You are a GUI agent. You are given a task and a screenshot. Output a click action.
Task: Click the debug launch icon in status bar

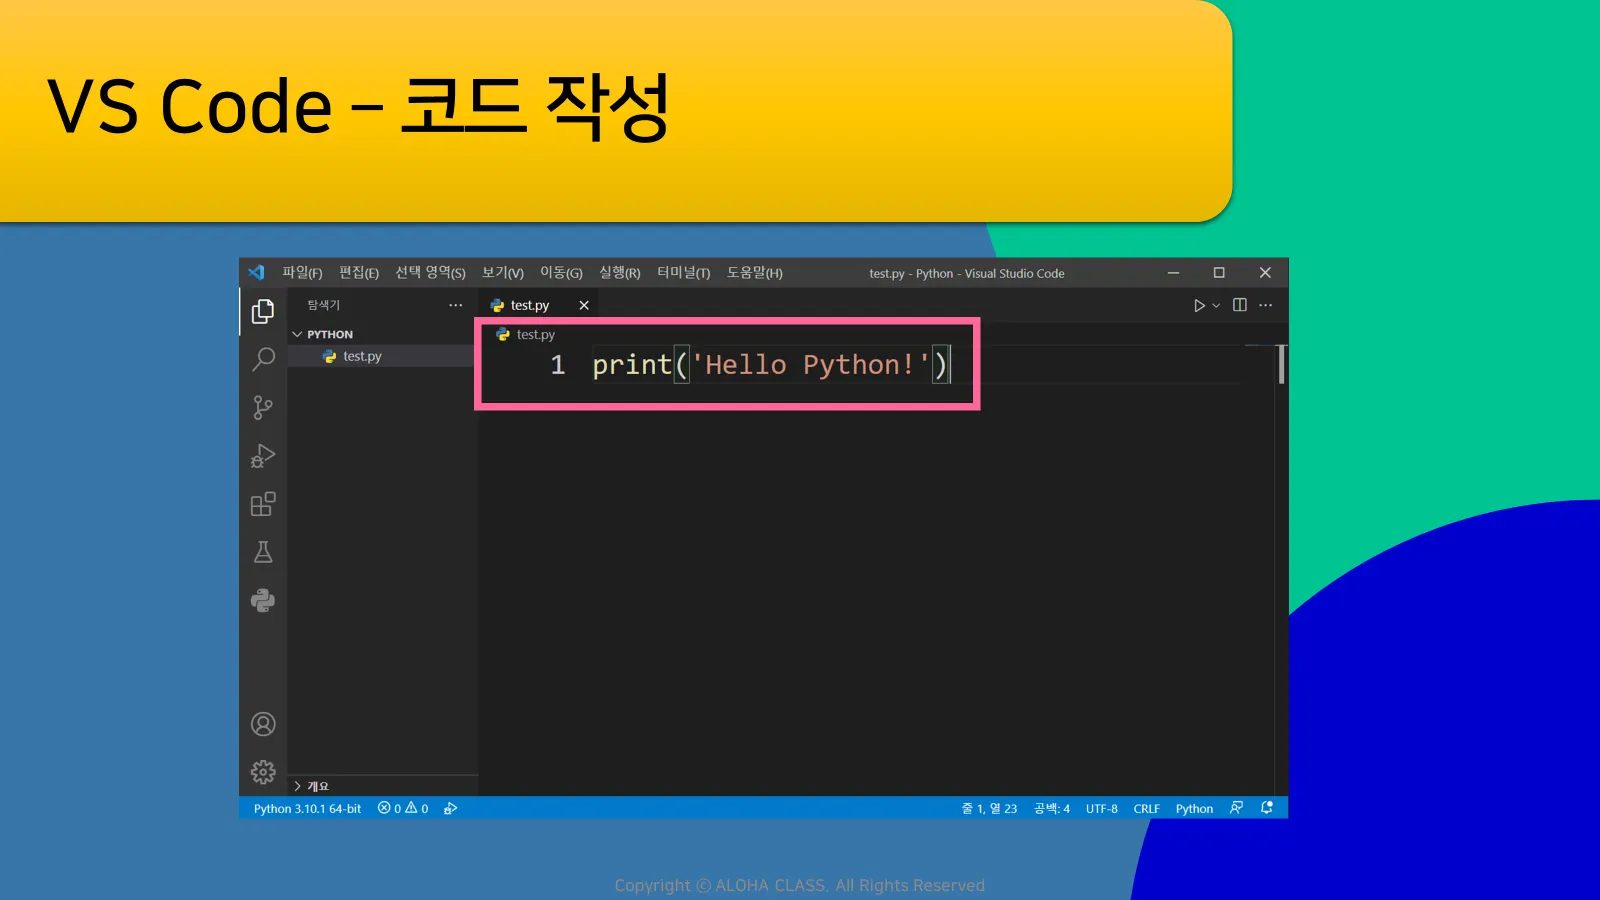tap(451, 808)
